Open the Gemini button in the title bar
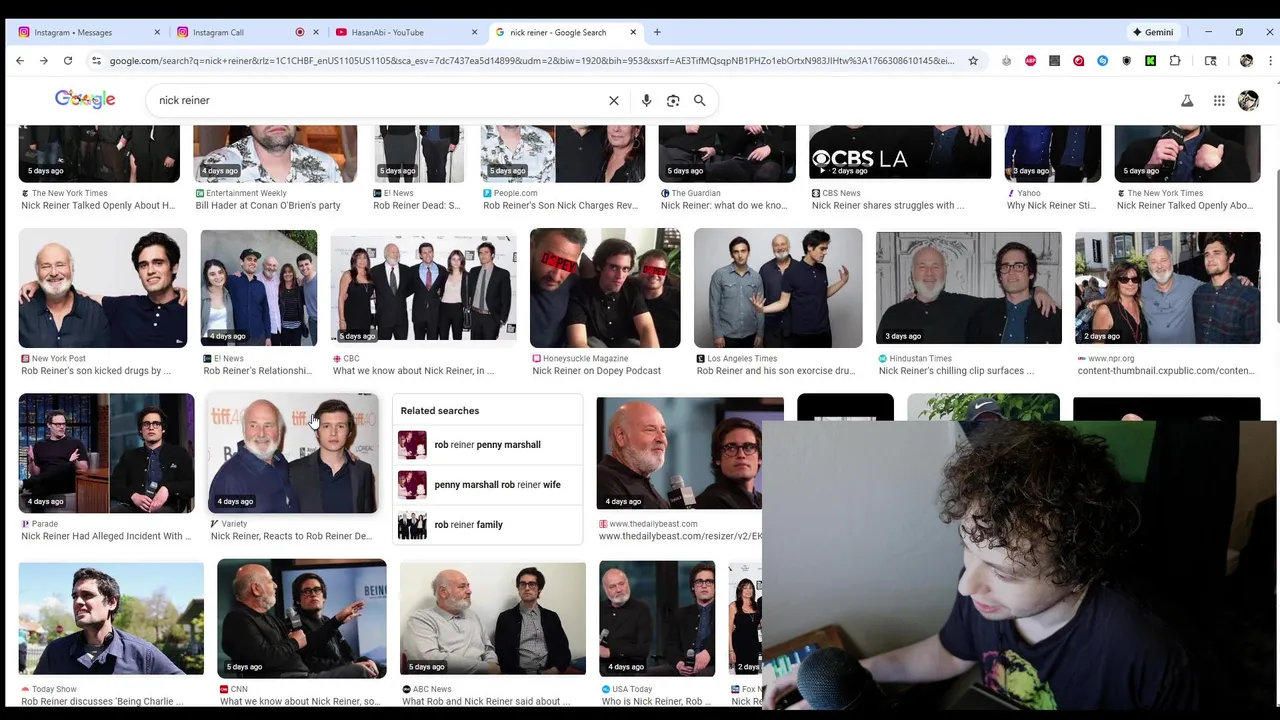 coord(1153,32)
